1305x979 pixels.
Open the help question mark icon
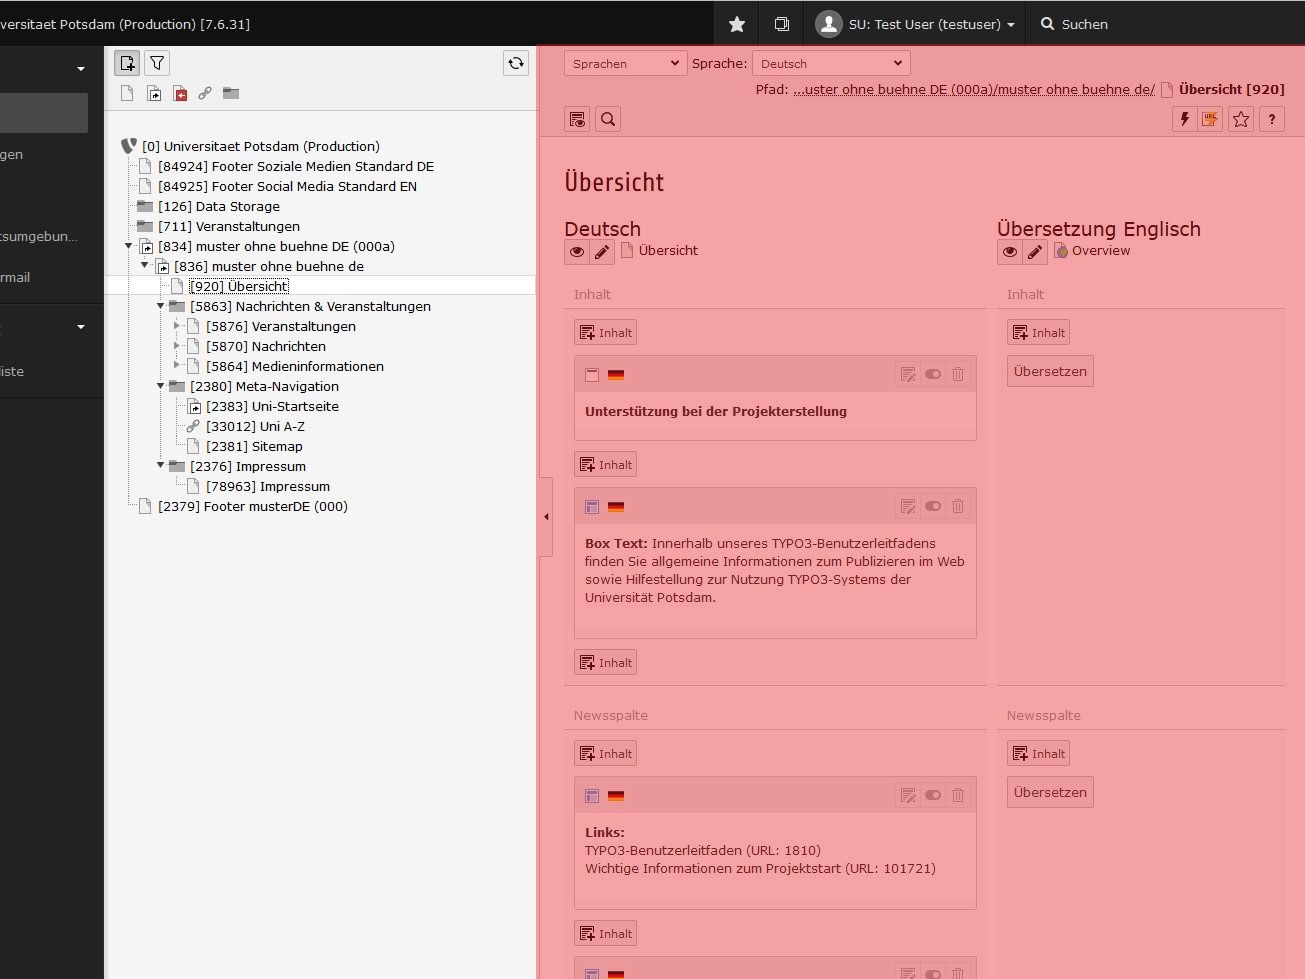point(1271,120)
